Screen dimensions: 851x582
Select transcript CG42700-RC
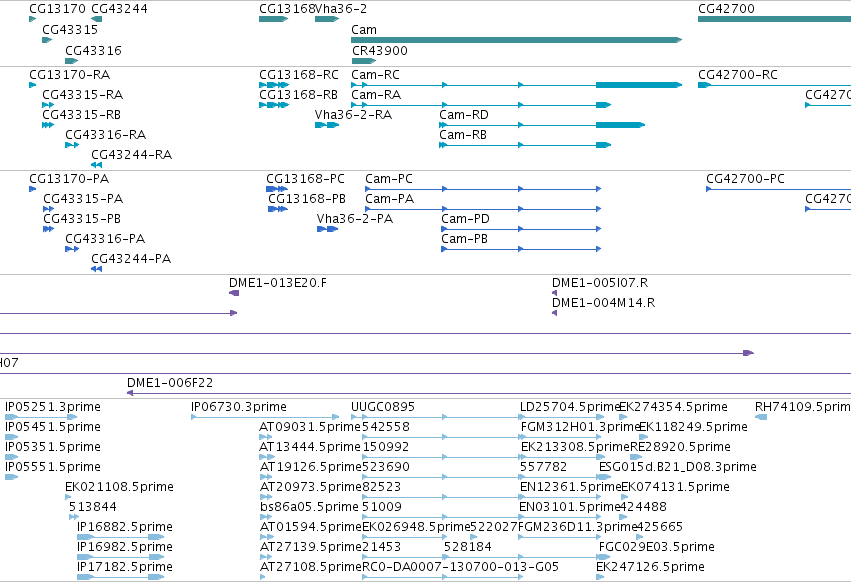(738, 74)
